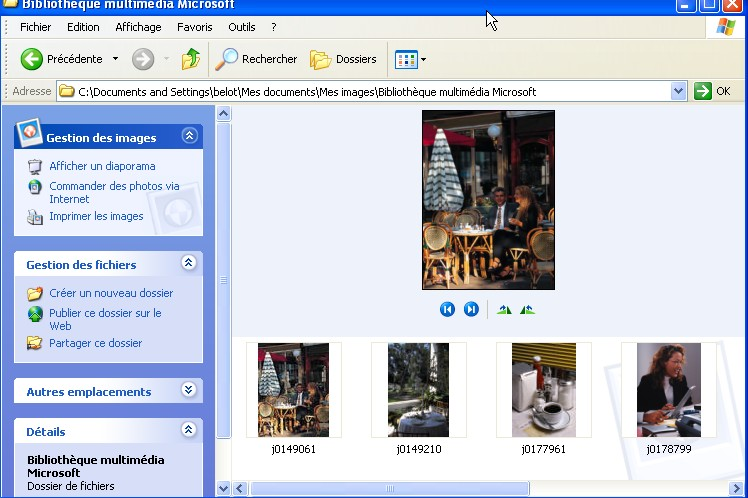Click the large cafe preview image
This screenshot has width=748, height=498.
coord(488,200)
